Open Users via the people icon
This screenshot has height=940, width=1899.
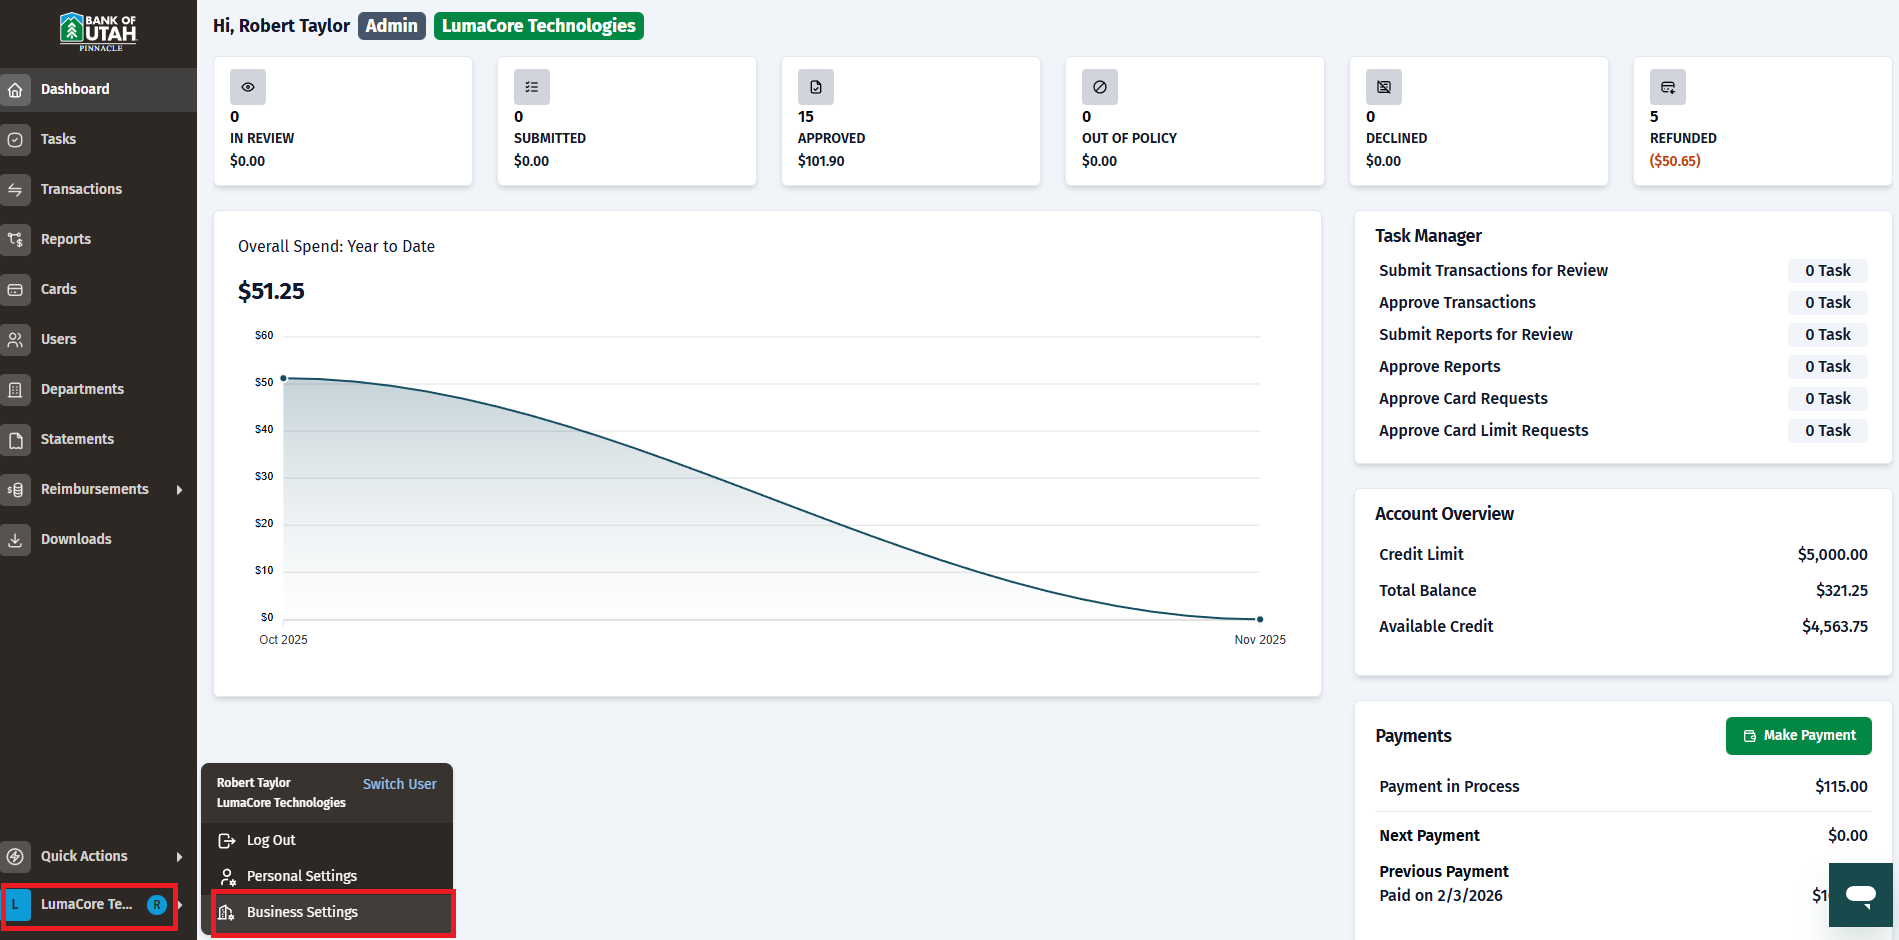(15, 340)
